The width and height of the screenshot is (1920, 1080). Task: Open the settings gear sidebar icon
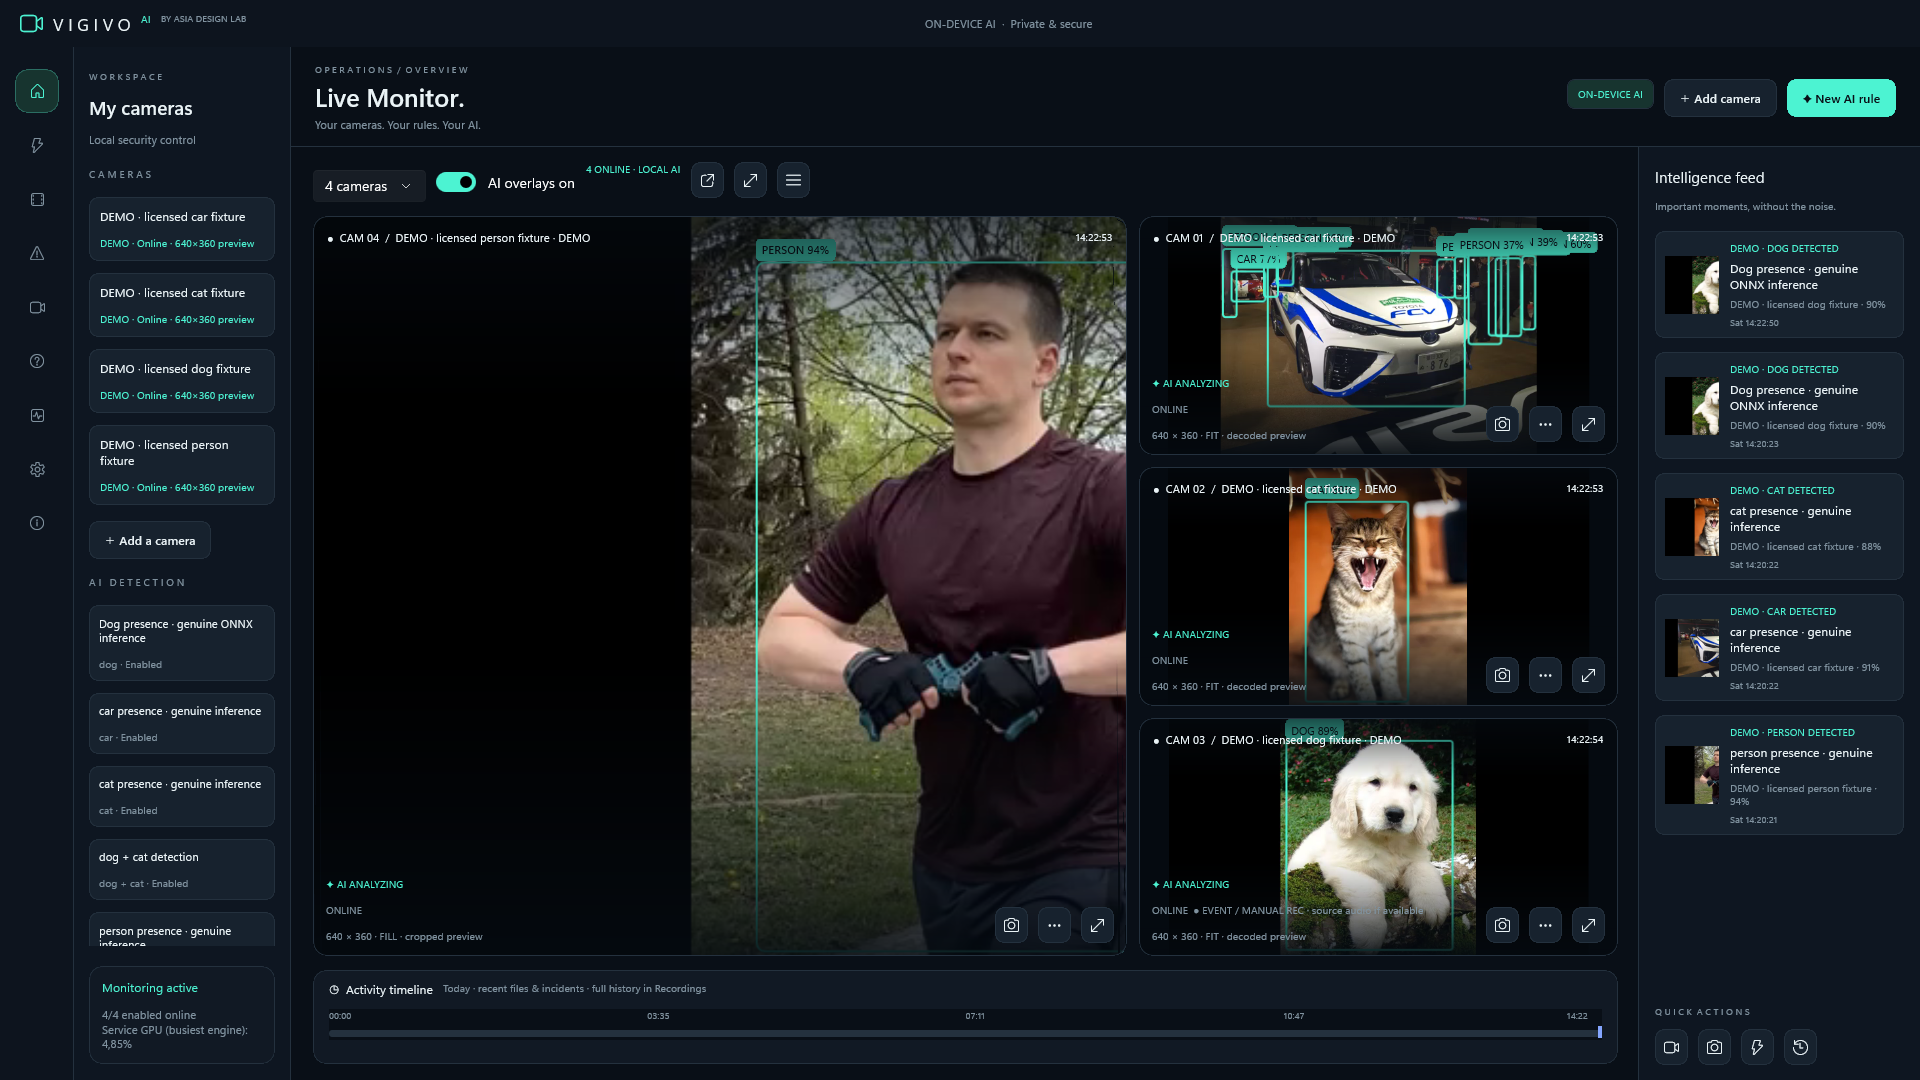37,470
